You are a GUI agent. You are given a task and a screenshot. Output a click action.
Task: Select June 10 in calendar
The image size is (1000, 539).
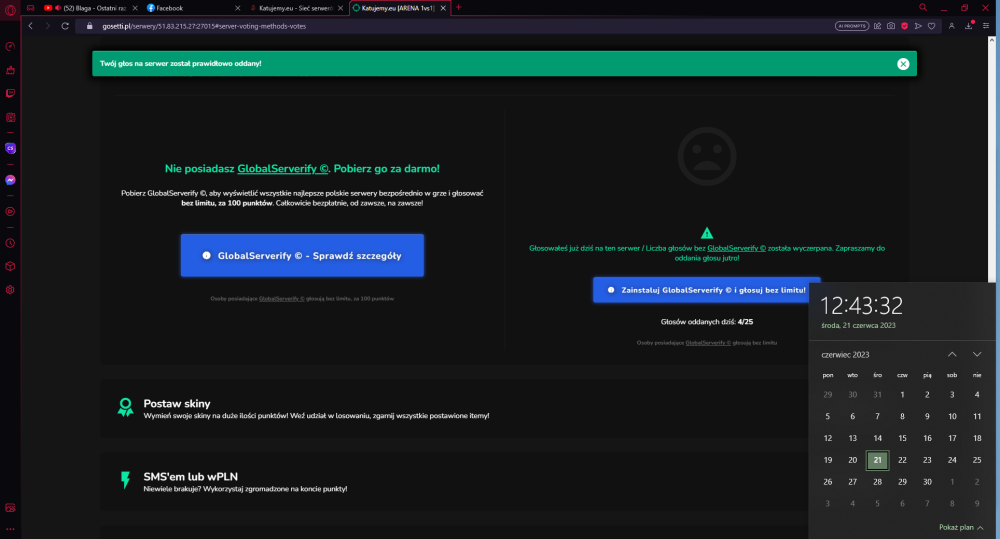tap(952, 417)
